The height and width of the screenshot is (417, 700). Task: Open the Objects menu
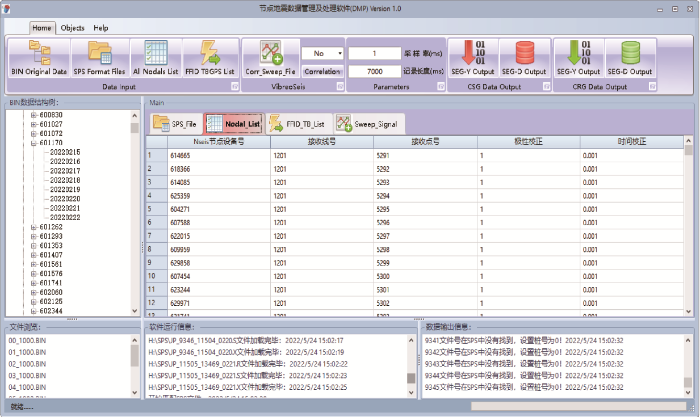pyautogui.click(x=72, y=28)
